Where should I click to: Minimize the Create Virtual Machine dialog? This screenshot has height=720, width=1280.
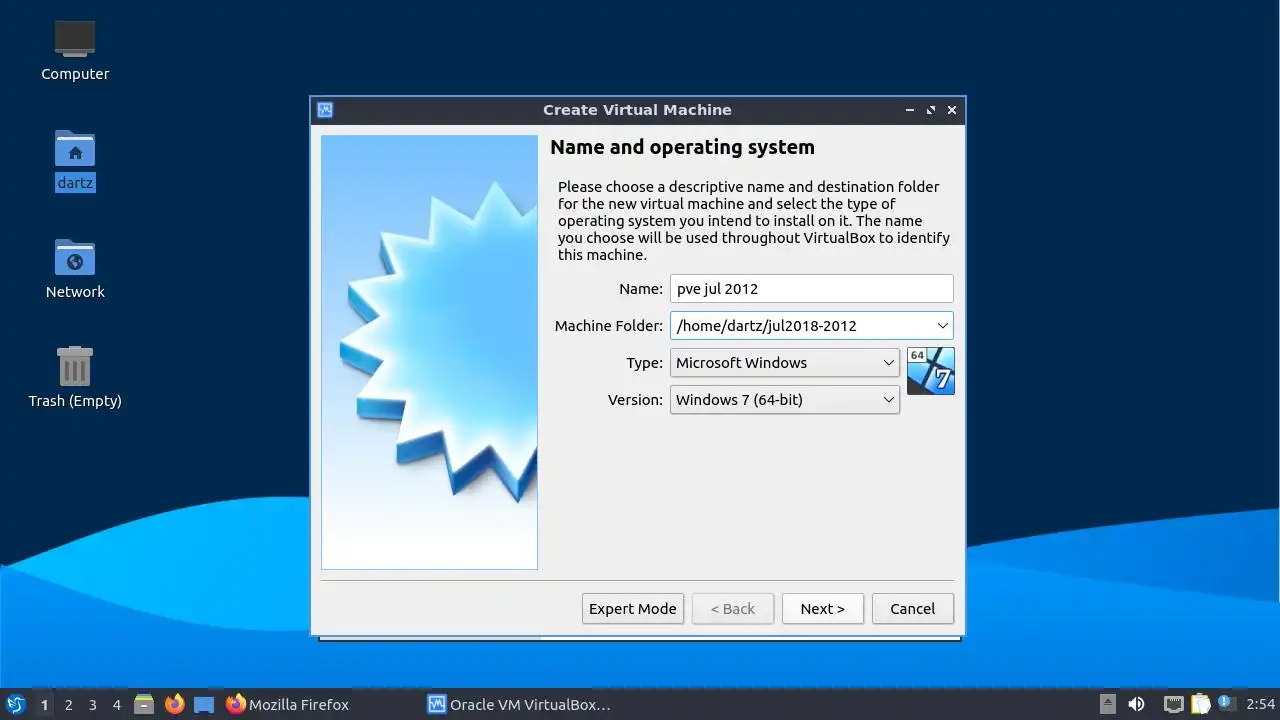pos(910,110)
